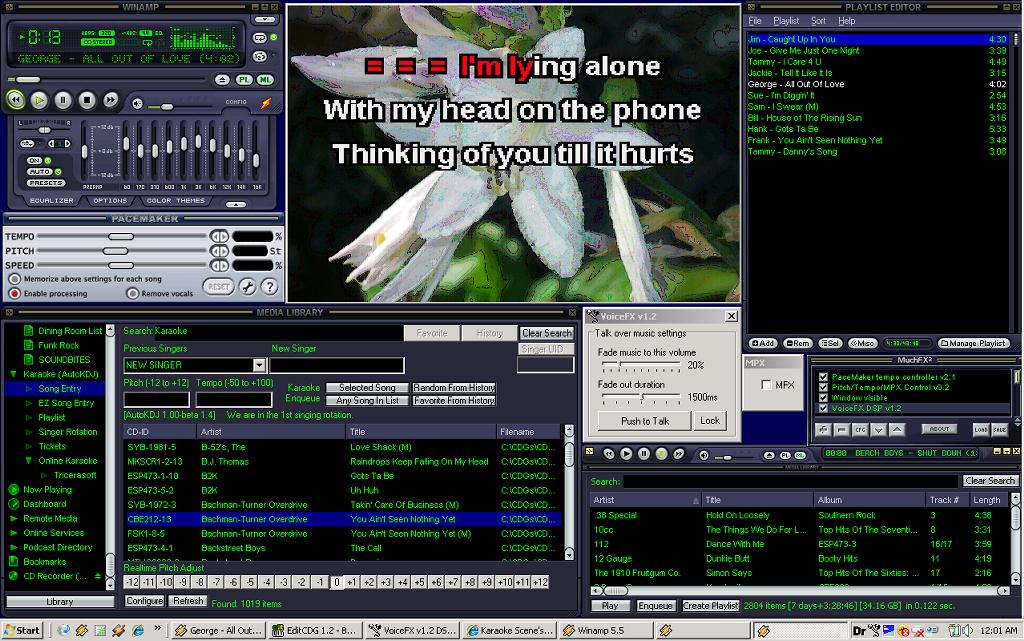The height and width of the screenshot is (641, 1024).
Task: Open the Previous Singers NEW SINGER dropdown
Action: [x=259, y=366]
